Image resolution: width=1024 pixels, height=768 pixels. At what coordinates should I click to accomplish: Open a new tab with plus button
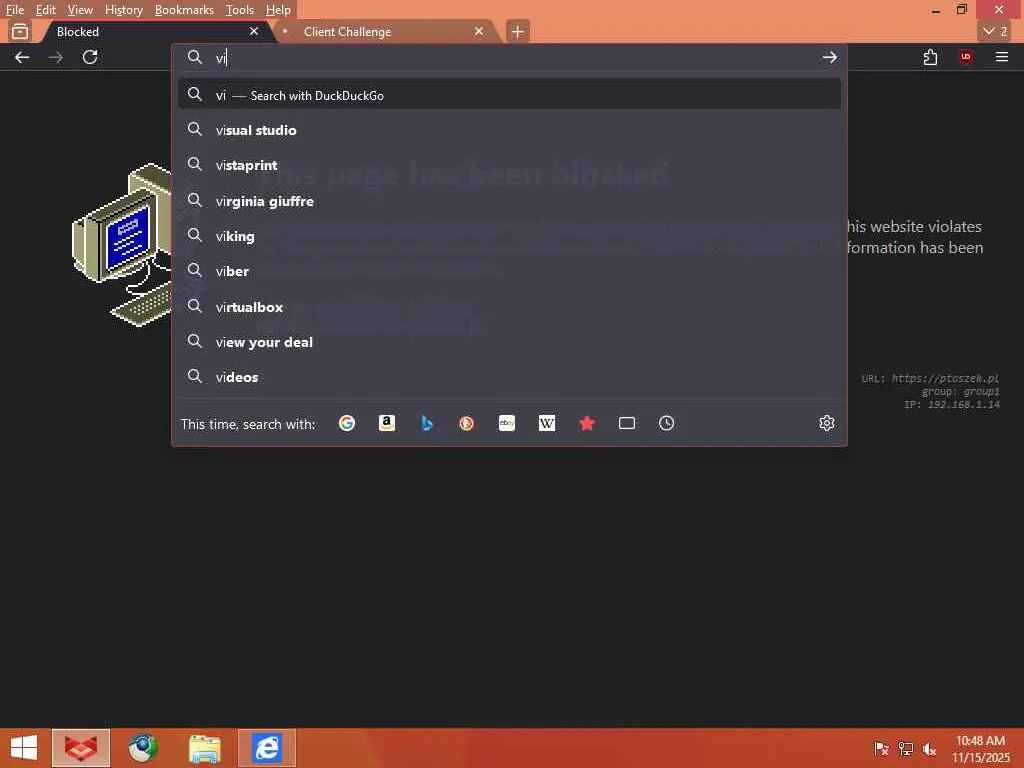click(x=517, y=31)
